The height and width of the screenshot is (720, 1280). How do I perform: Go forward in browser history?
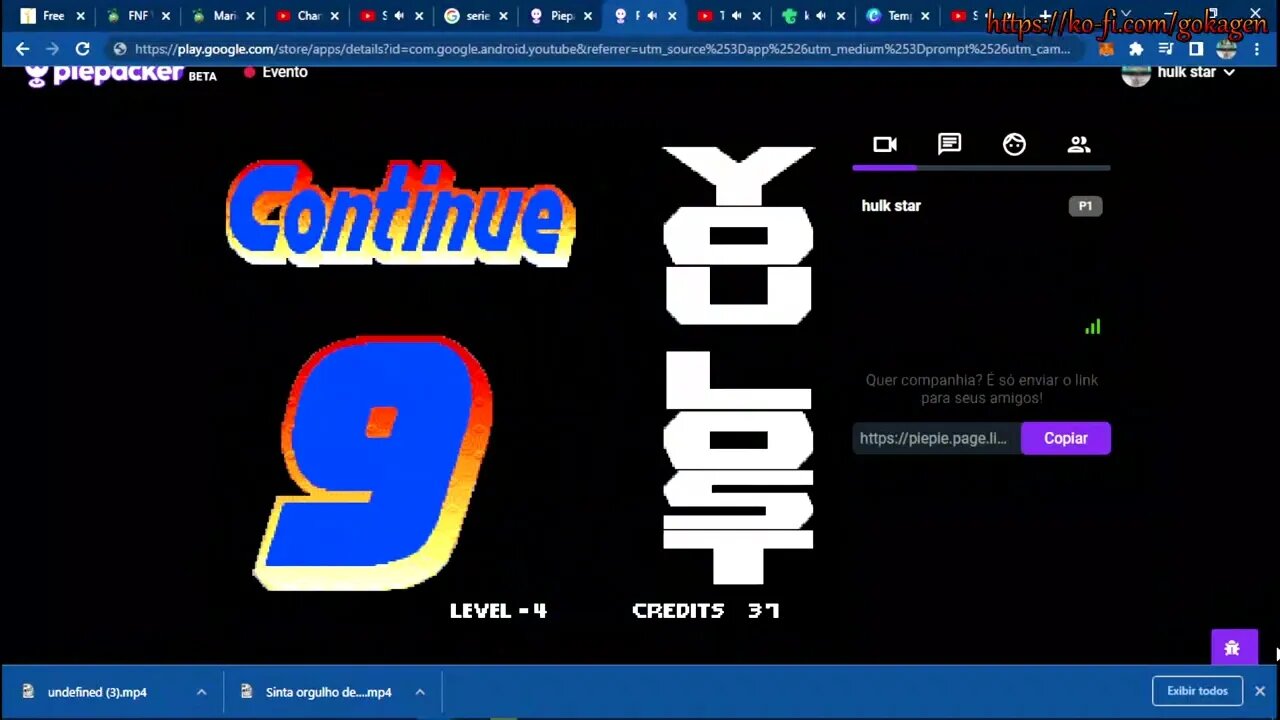point(52,48)
